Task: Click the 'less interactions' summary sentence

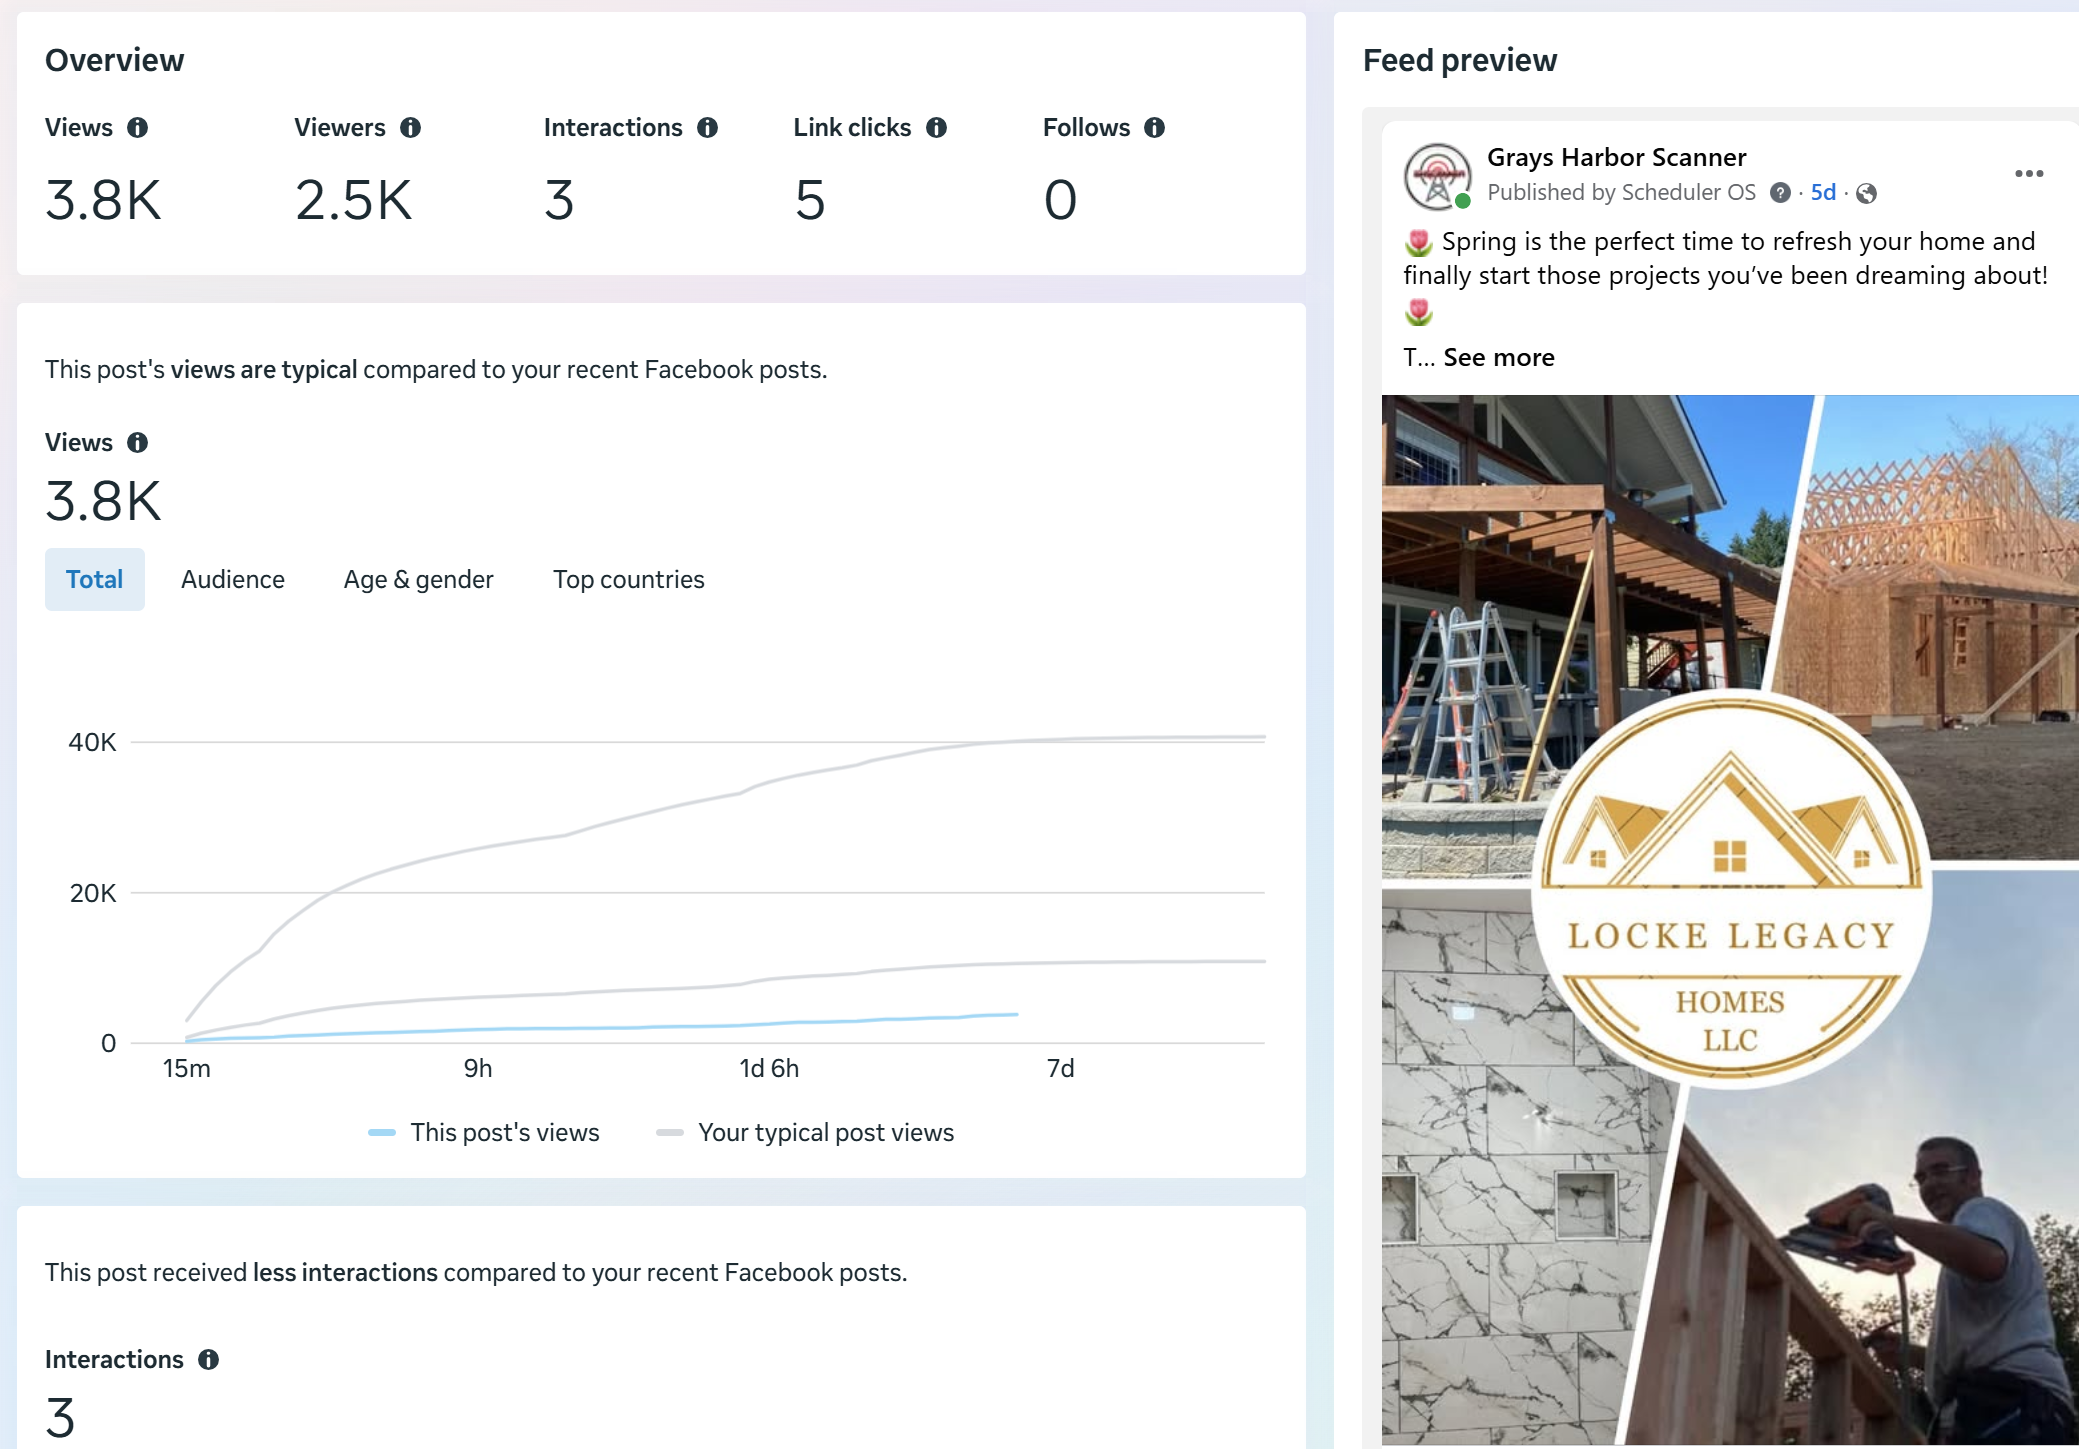Action: click(476, 1273)
